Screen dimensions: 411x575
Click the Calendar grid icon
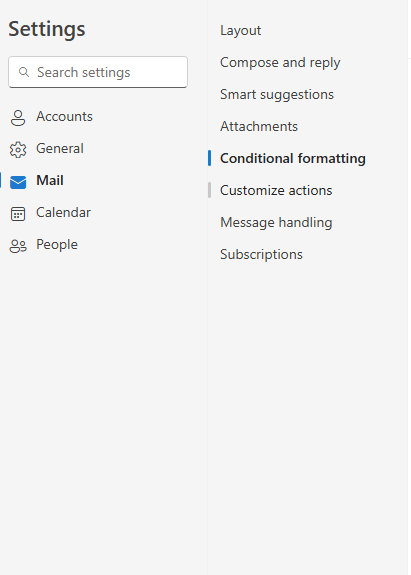(18, 214)
